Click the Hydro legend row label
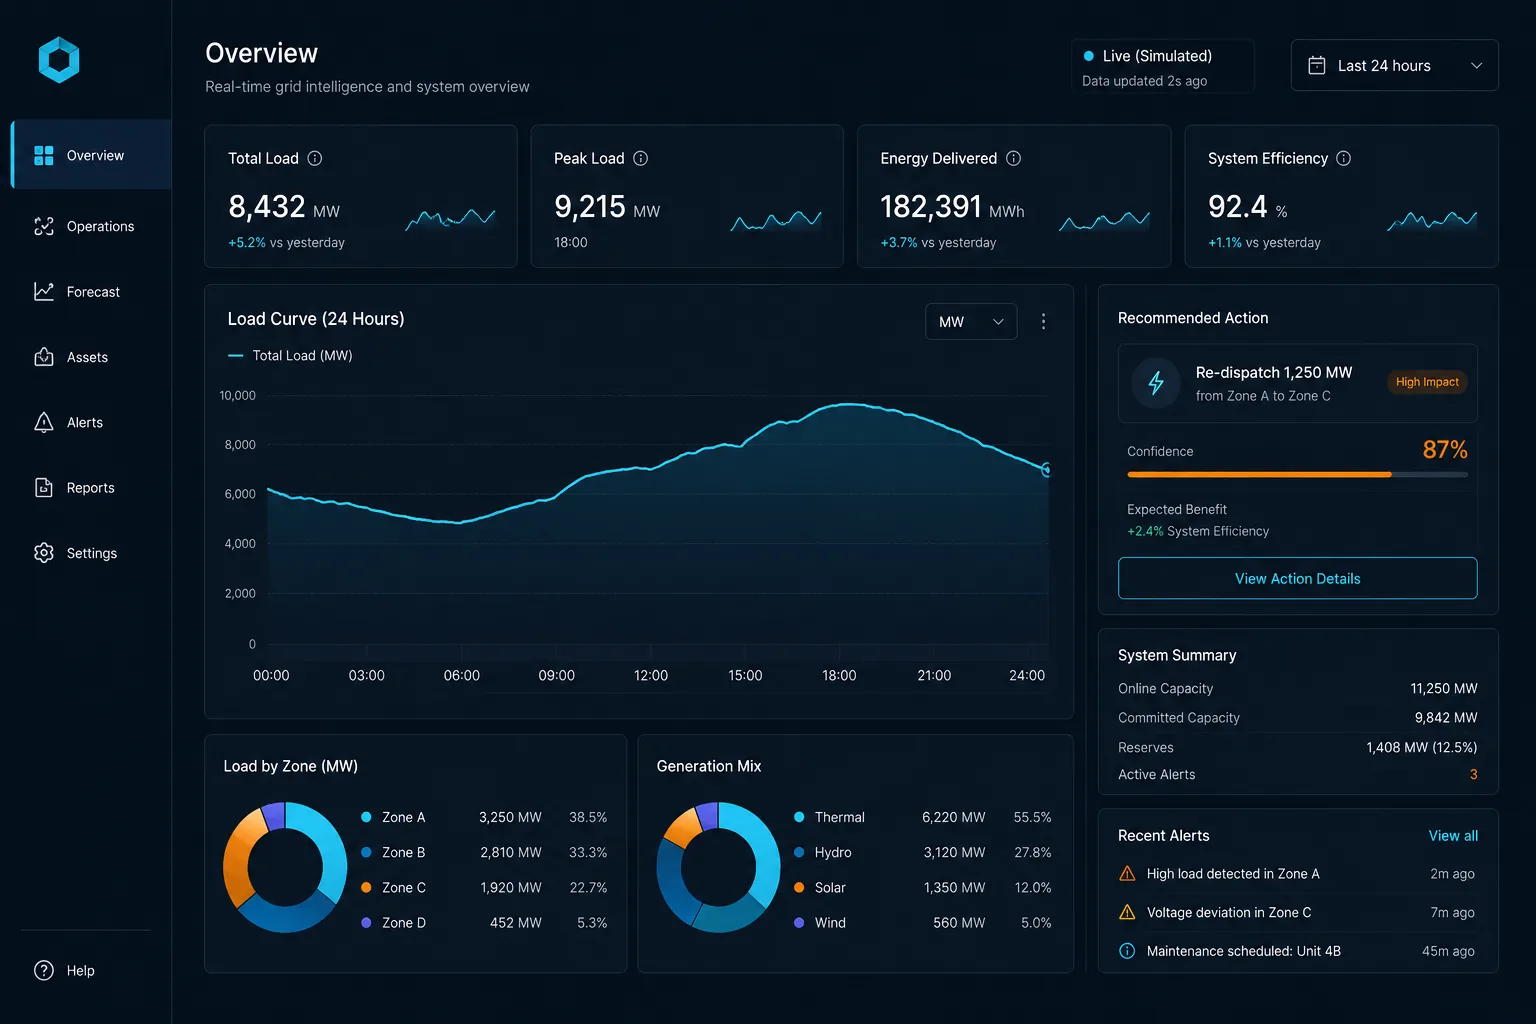The height and width of the screenshot is (1024, 1536). pos(833,852)
